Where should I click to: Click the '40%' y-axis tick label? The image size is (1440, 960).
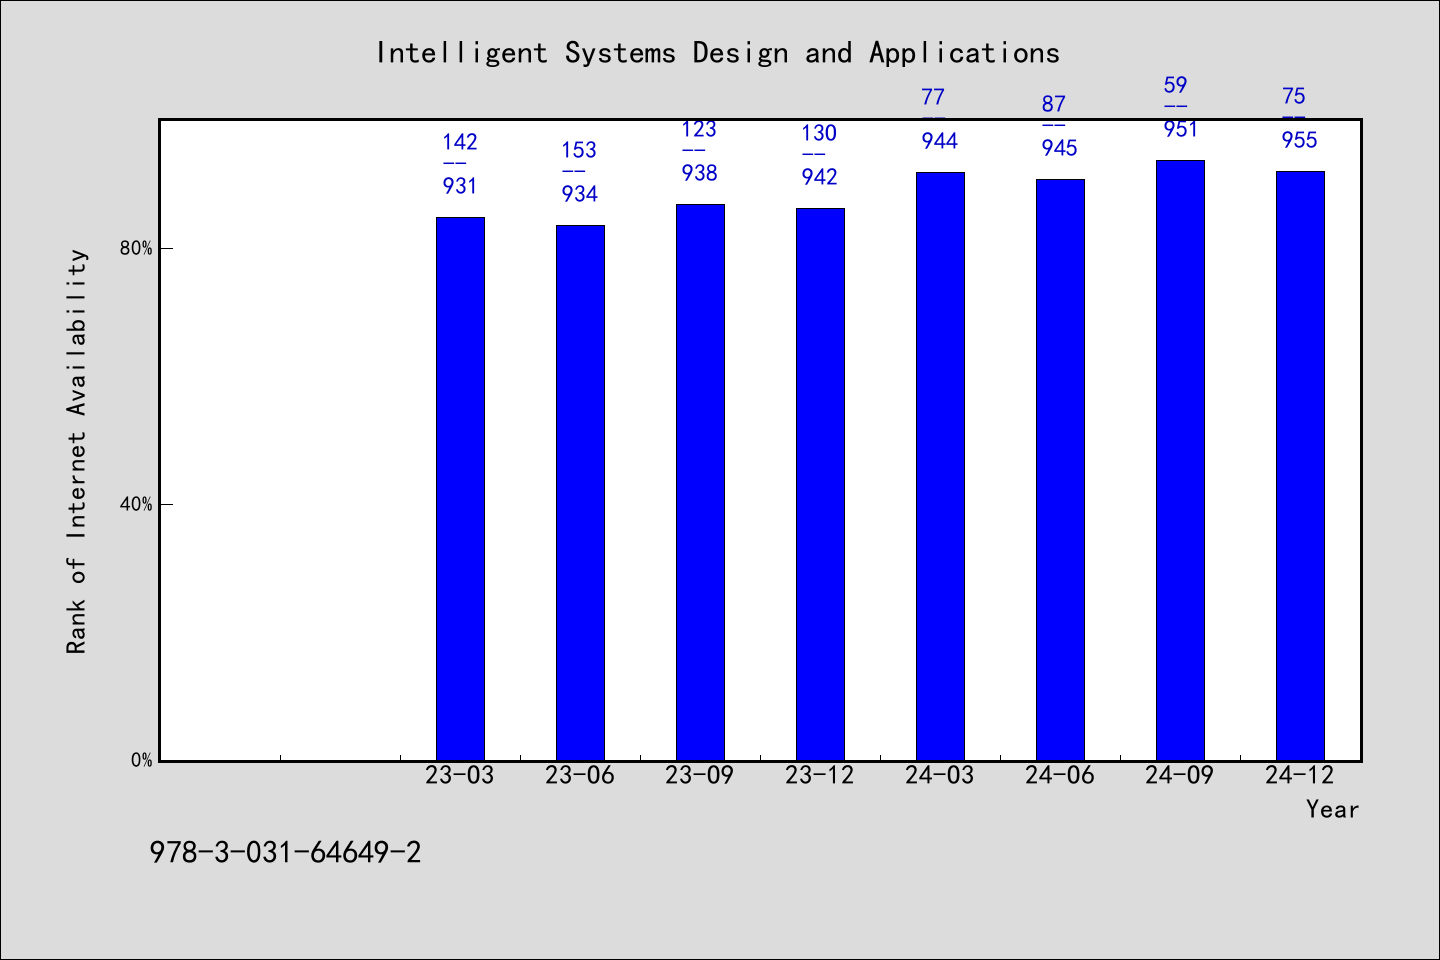136,504
